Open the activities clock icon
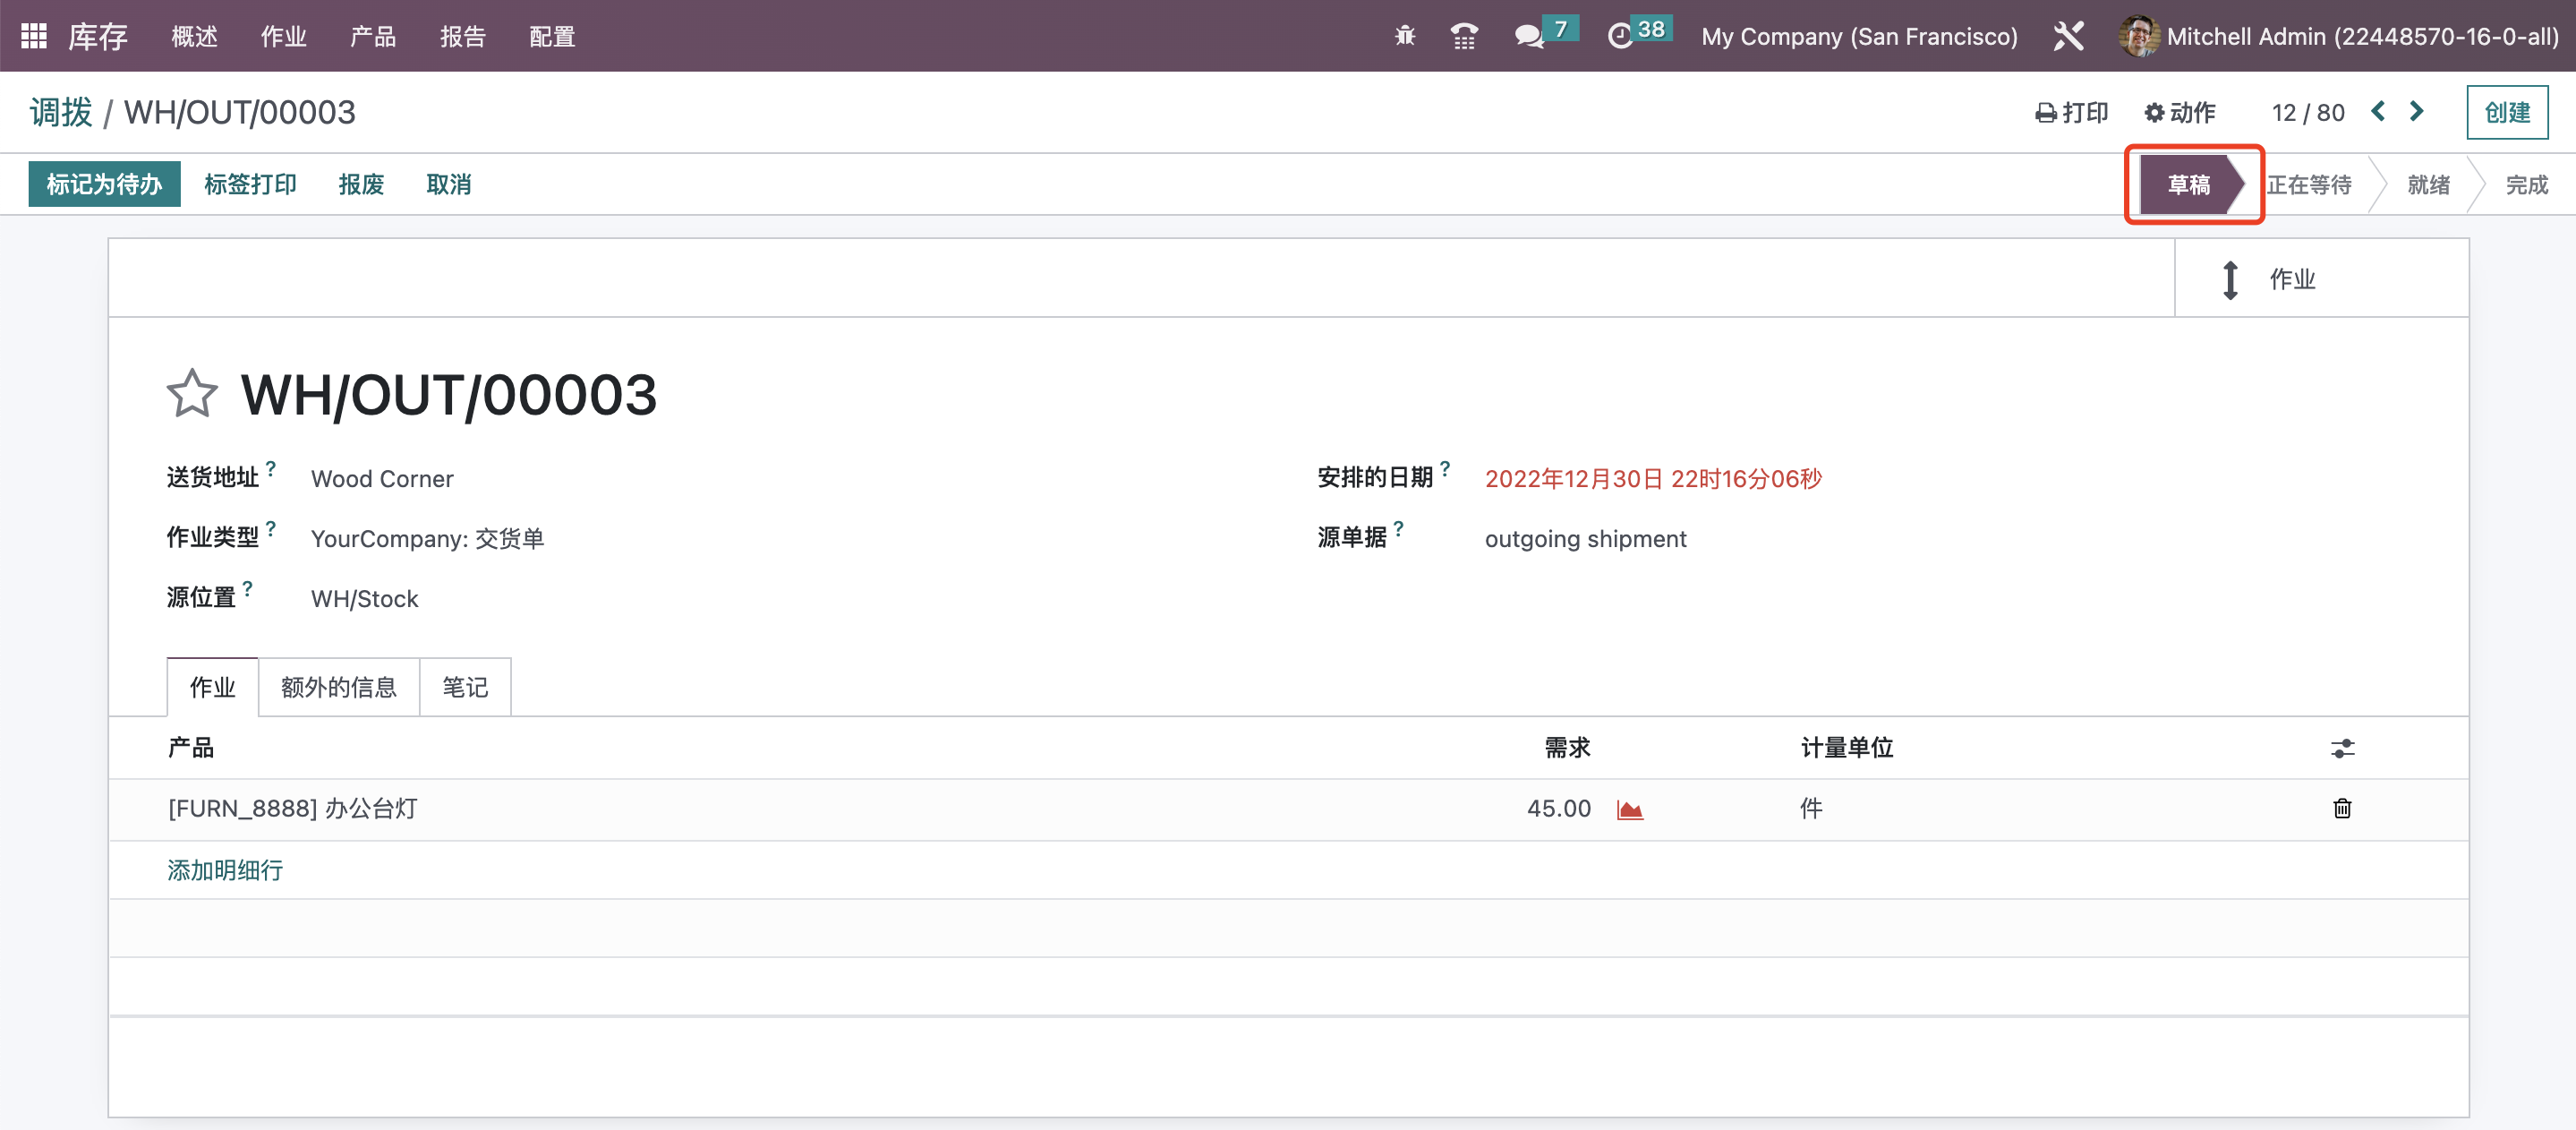This screenshot has width=2576, height=1130. point(1619,36)
